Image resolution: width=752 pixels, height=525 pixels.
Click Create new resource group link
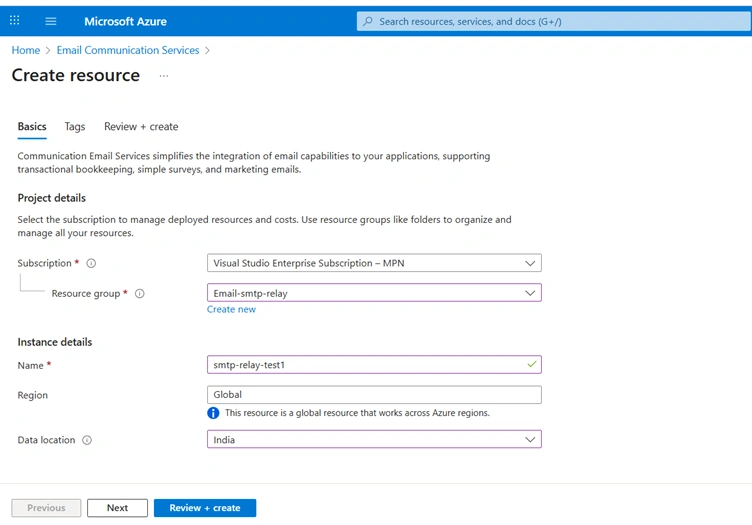[231, 309]
